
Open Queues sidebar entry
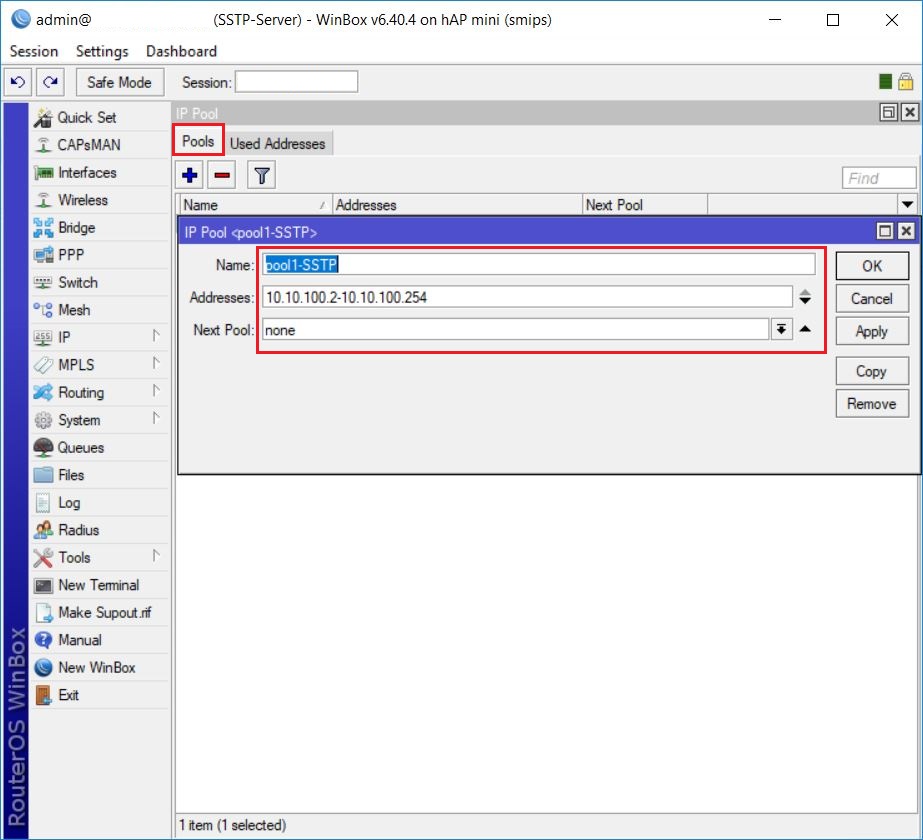pos(99,448)
